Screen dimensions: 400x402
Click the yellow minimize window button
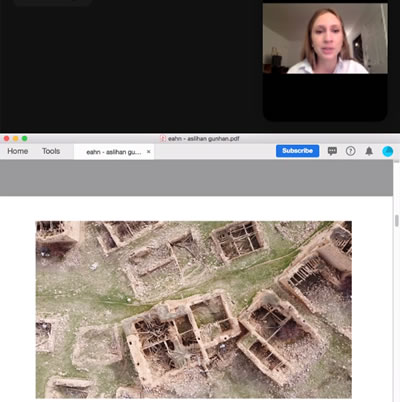15,138
